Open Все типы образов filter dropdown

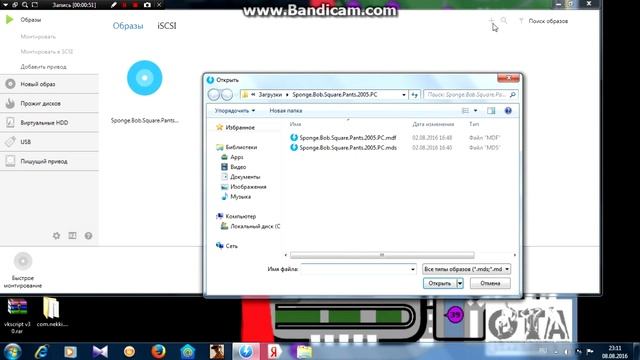[467, 269]
